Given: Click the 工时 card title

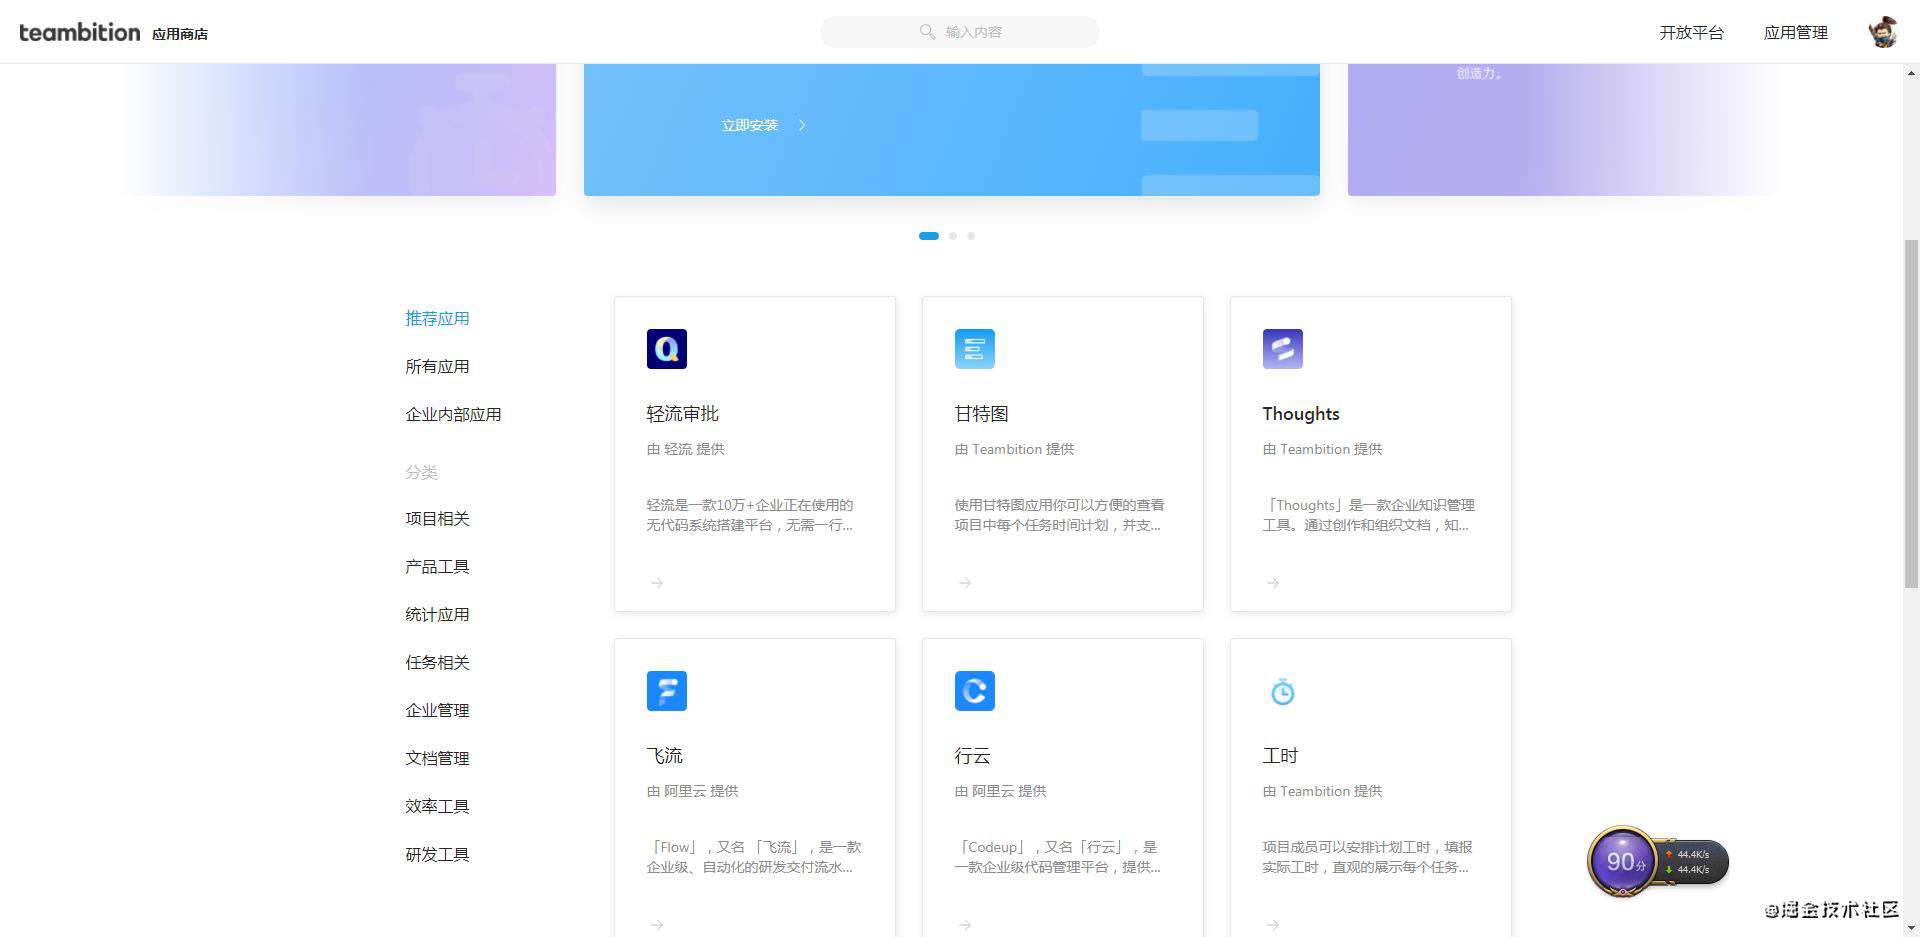Looking at the screenshot, I should [x=1280, y=755].
